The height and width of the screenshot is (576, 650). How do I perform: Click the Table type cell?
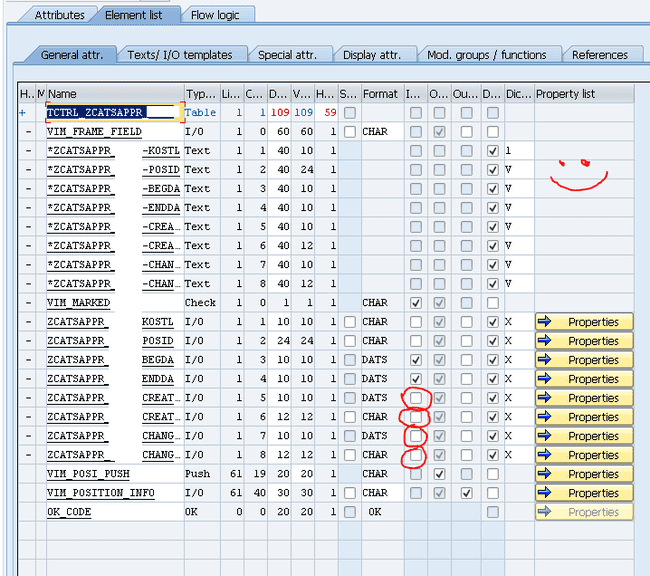(202, 112)
